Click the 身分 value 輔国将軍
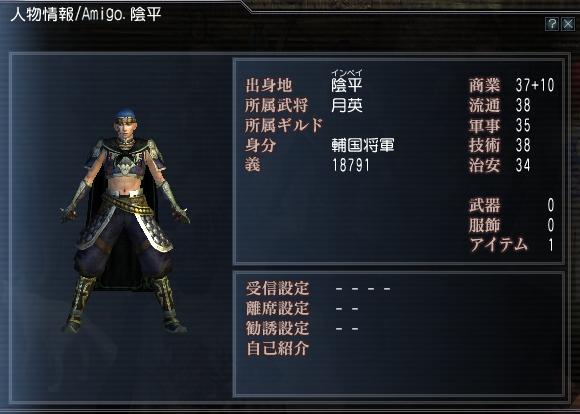The width and height of the screenshot is (580, 414). click(363, 145)
